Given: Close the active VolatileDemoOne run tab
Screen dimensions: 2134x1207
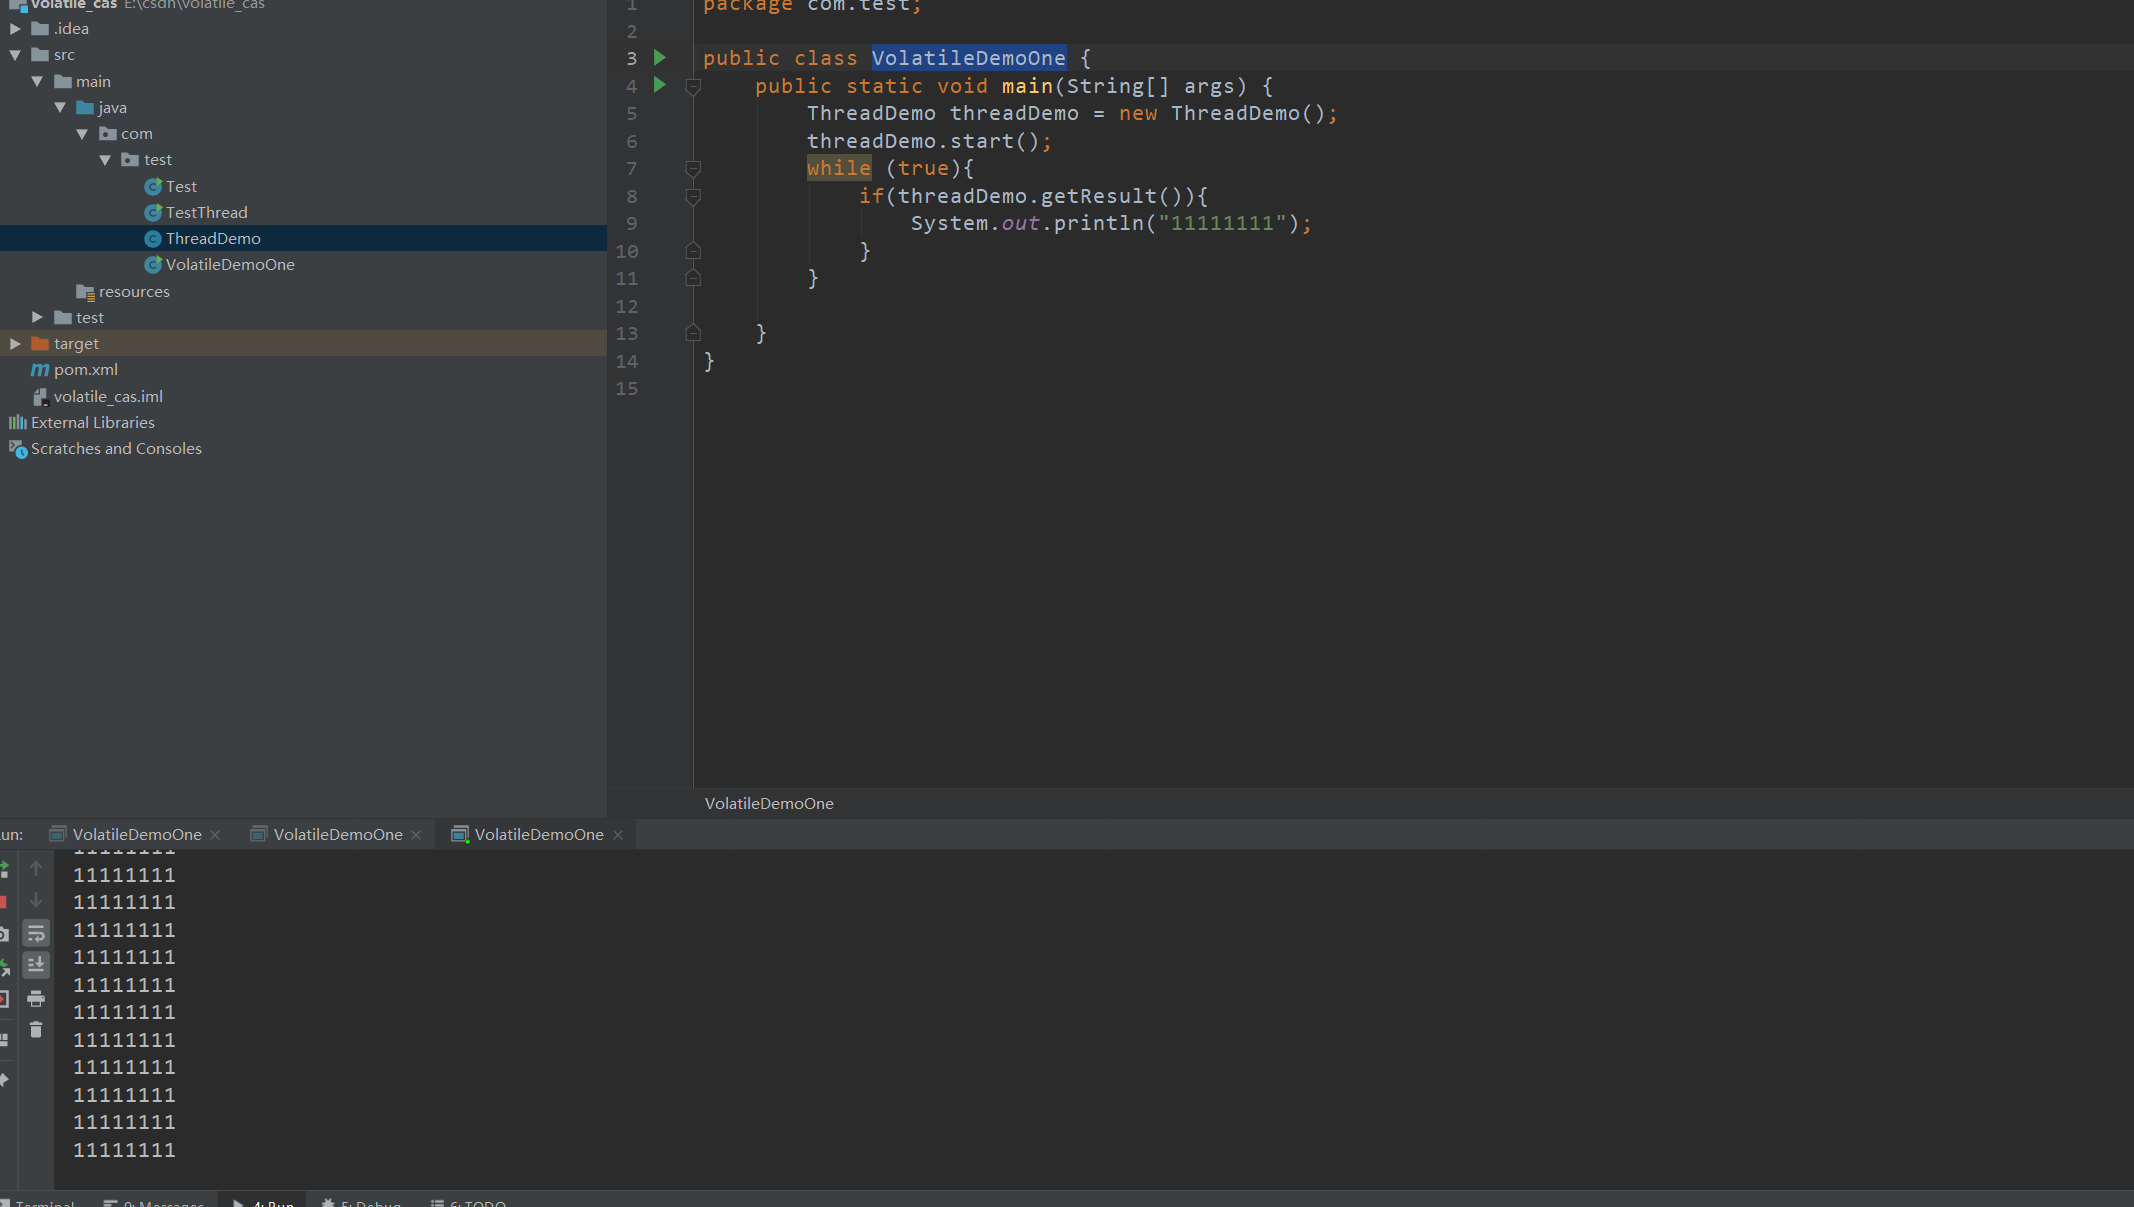Looking at the screenshot, I should 618,835.
